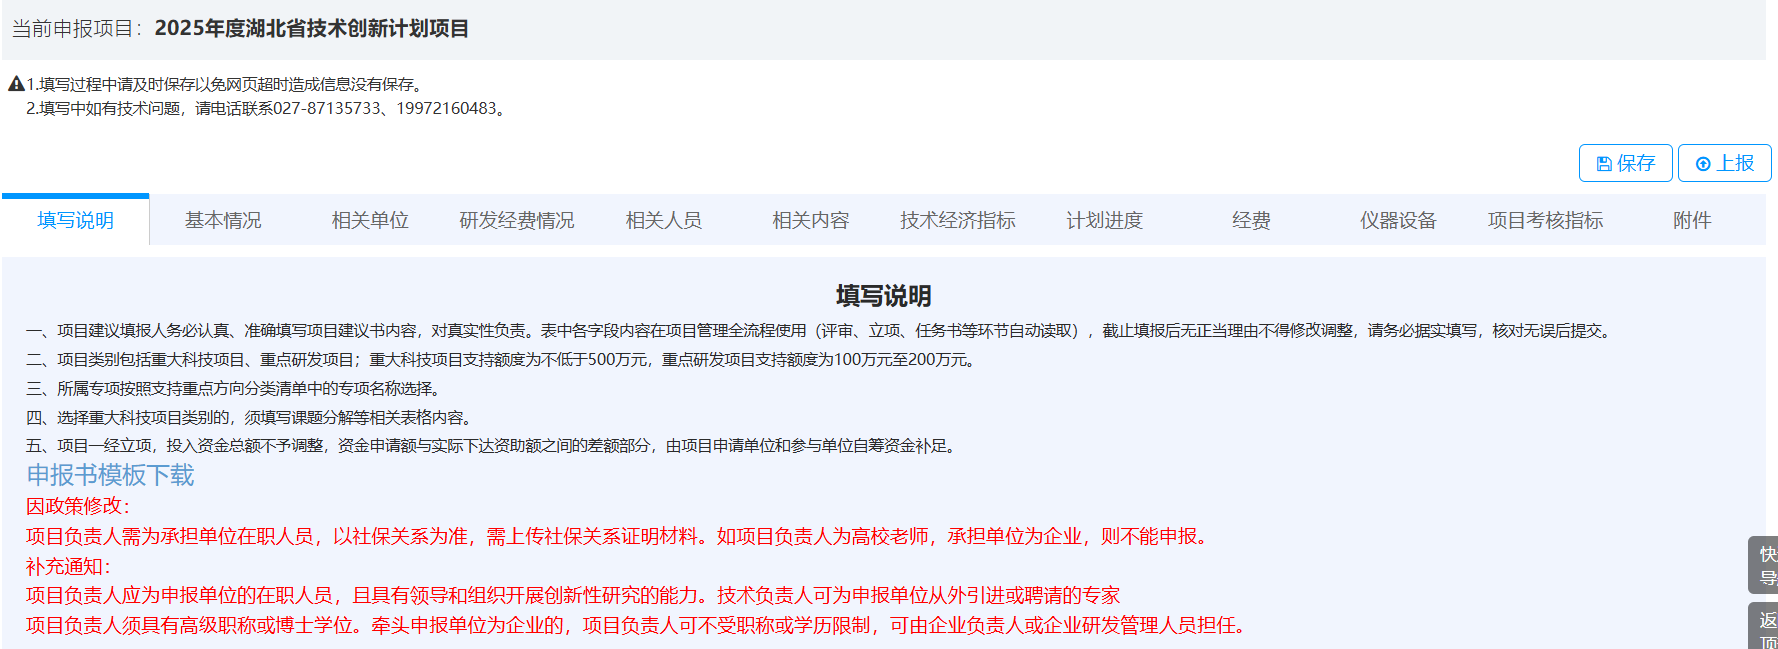The width and height of the screenshot is (1778, 649).
Task: View the 技术经济指标 tab
Action: pyautogui.click(x=958, y=220)
